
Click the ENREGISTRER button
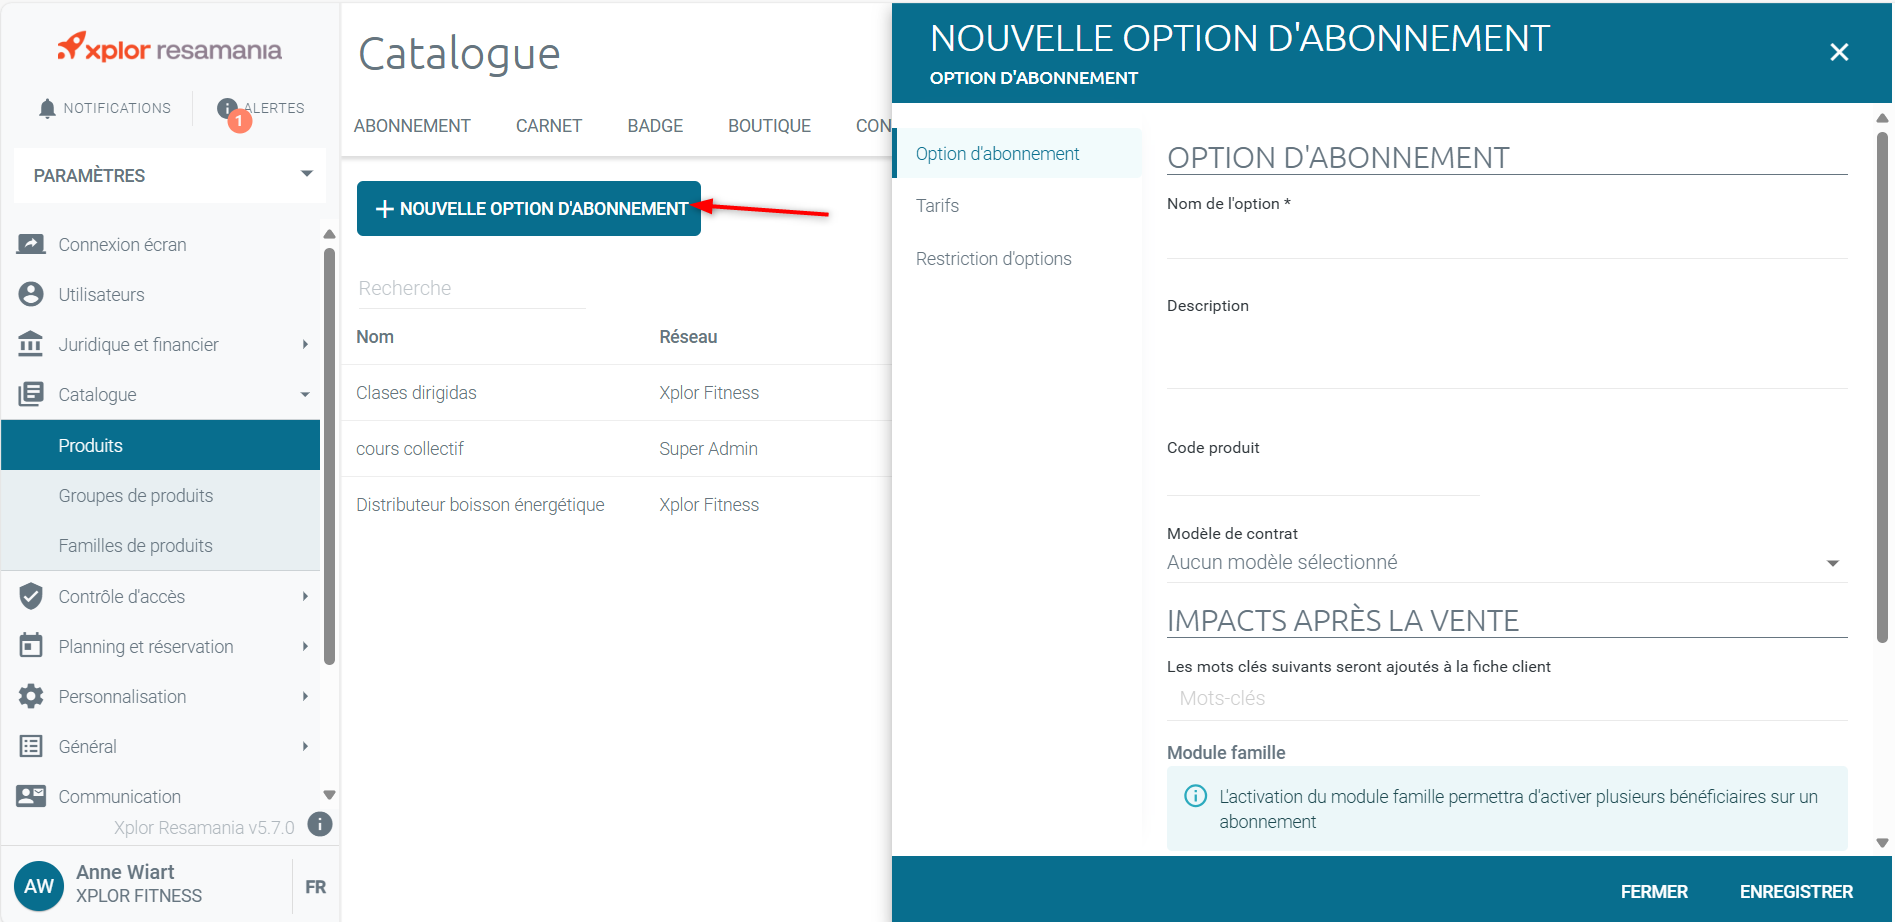coord(1795,891)
